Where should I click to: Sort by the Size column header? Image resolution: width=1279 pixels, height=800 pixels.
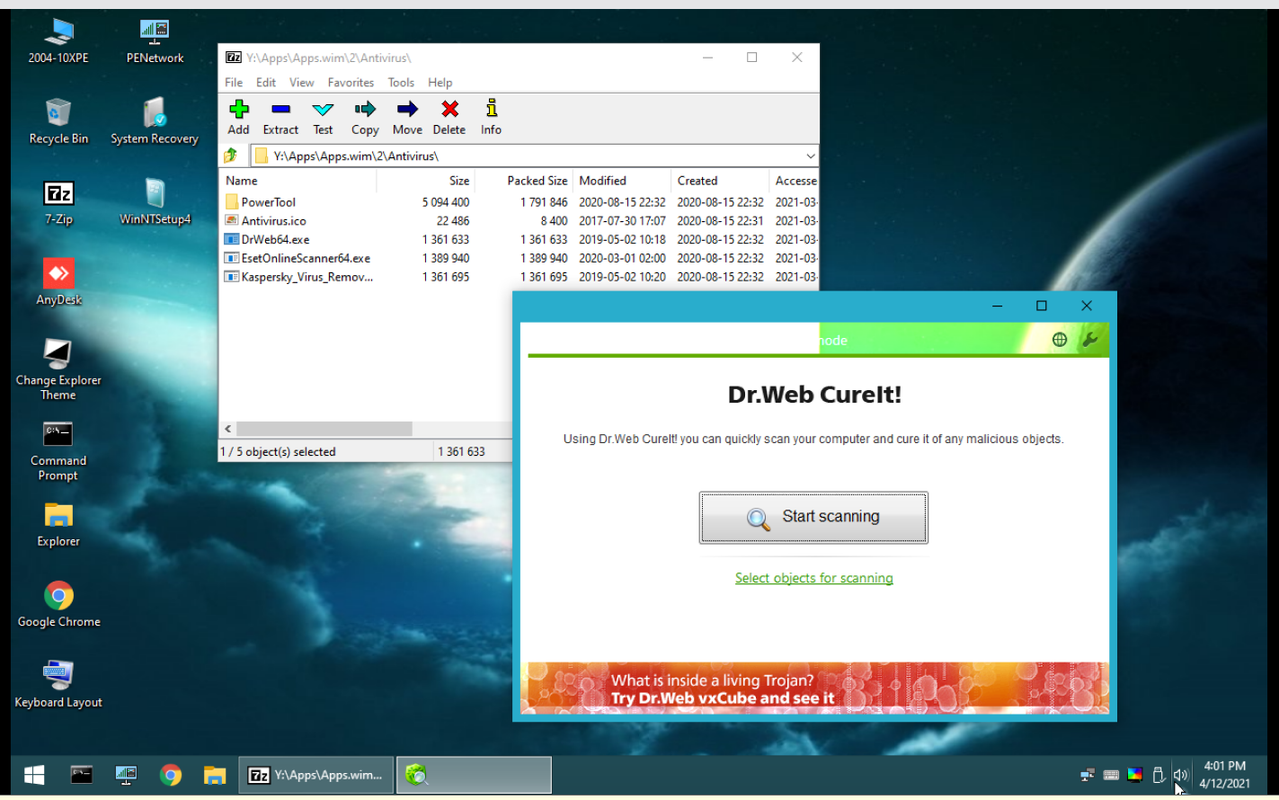[x=425, y=181]
